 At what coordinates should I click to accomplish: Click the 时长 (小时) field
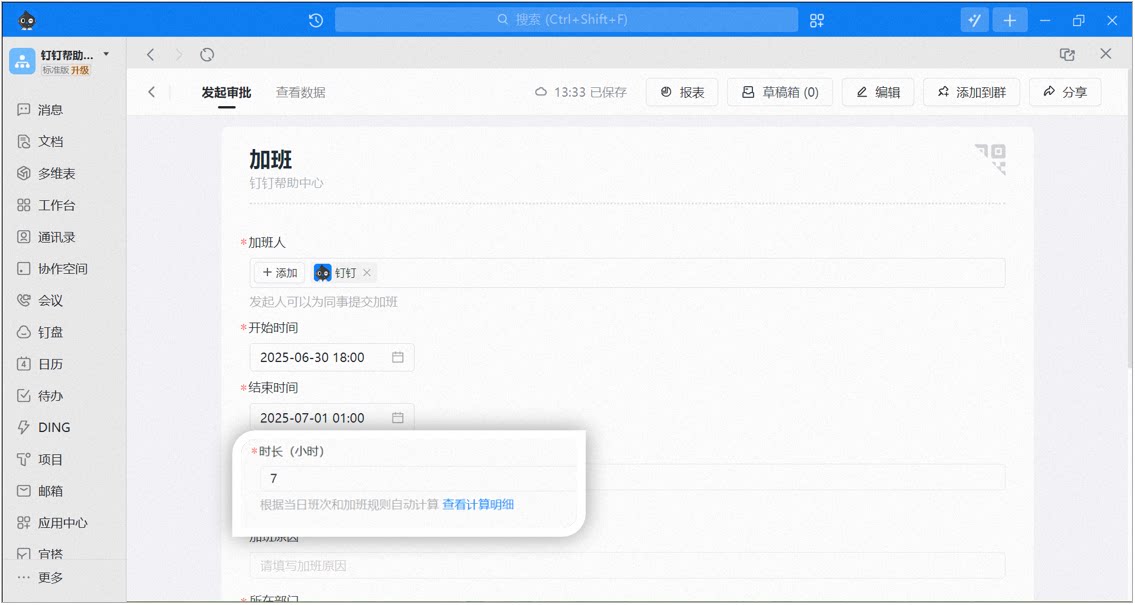[417, 478]
